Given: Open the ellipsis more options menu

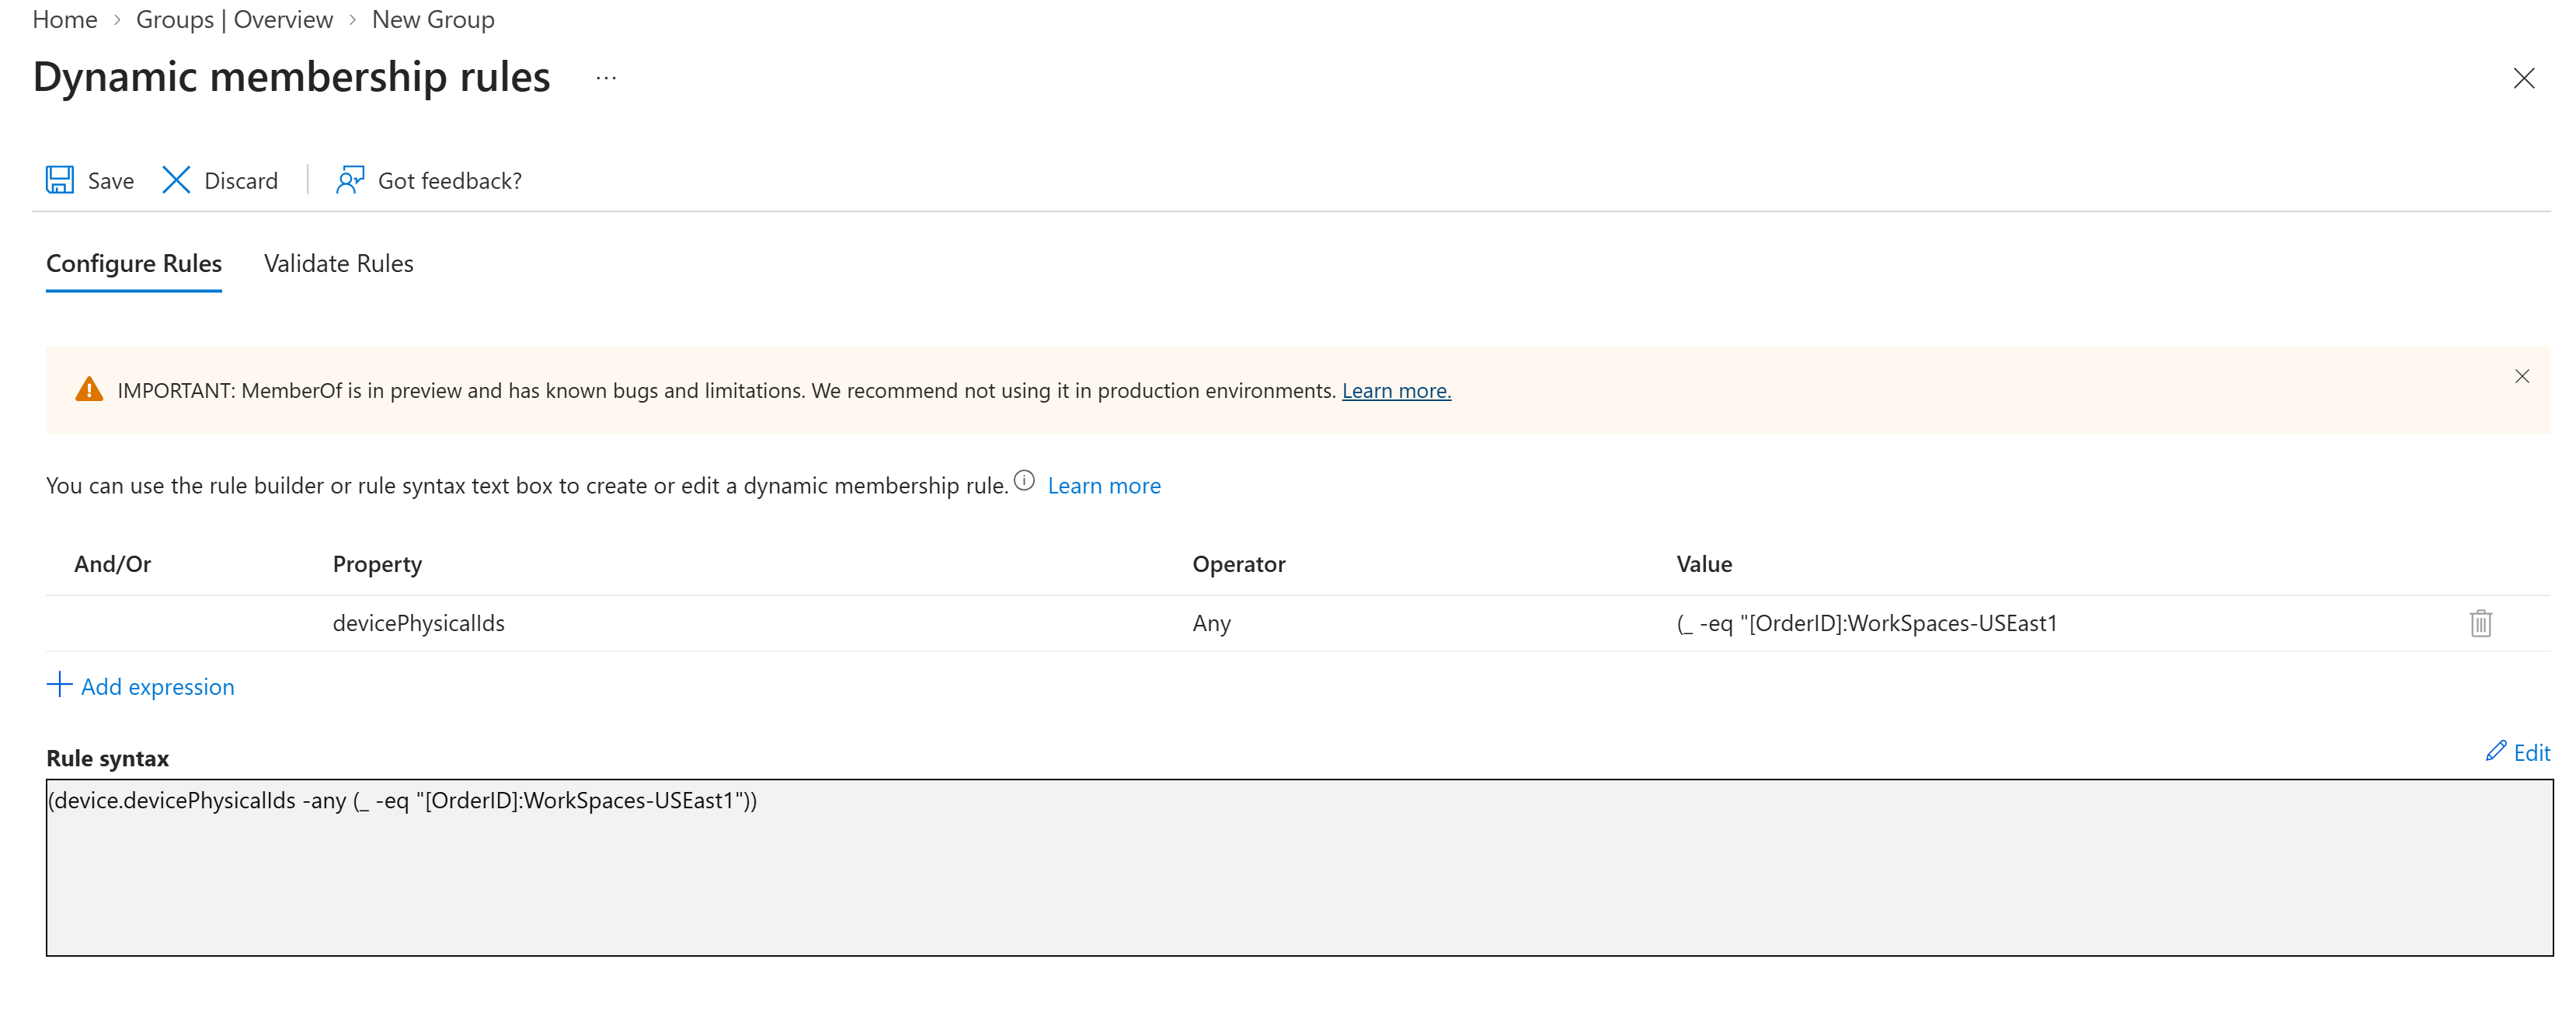Looking at the screenshot, I should tap(606, 78).
